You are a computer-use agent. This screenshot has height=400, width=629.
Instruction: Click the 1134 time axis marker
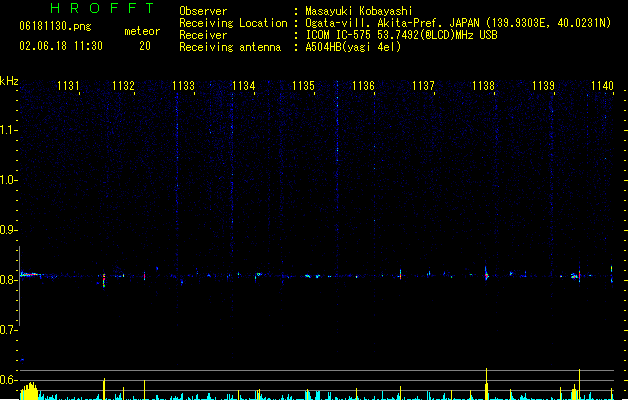[x=243, y=86]
